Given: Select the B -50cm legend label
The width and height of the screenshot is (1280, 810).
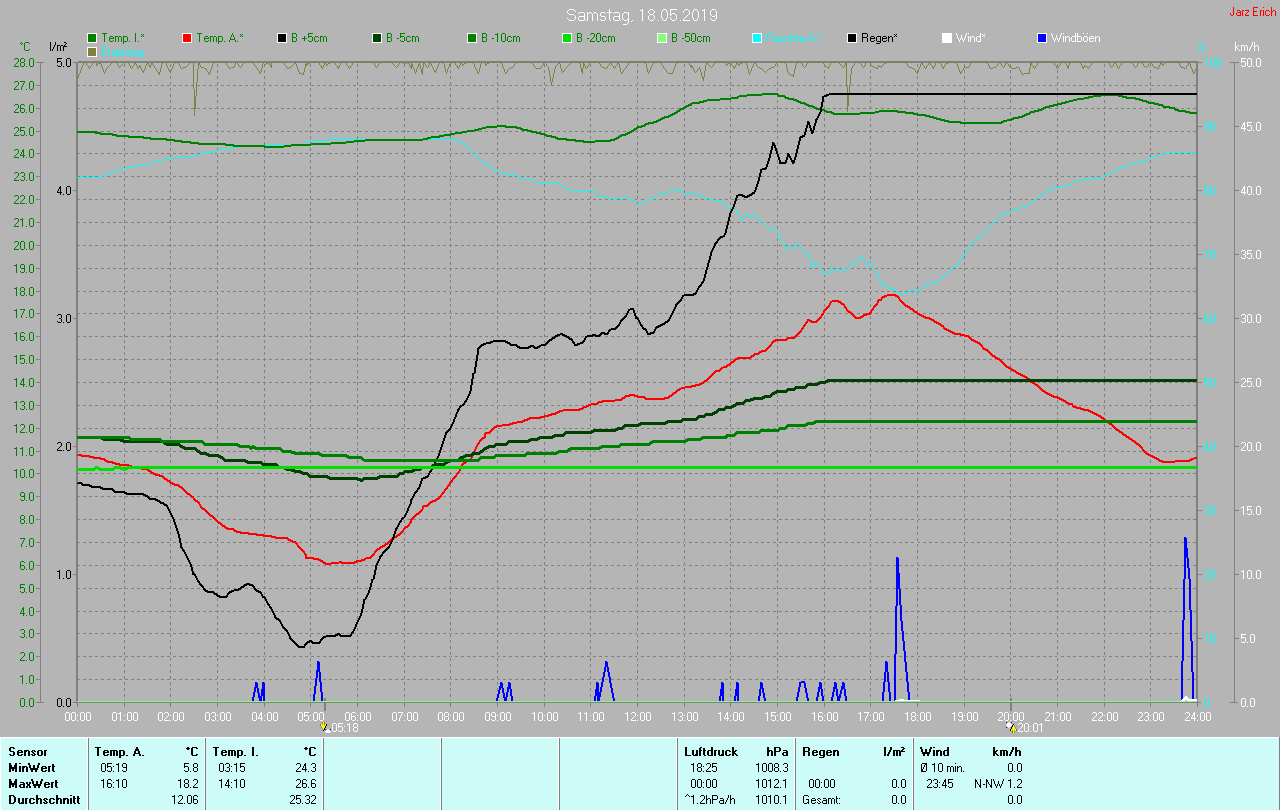Looking at the screenshot, I should point(690,38).
